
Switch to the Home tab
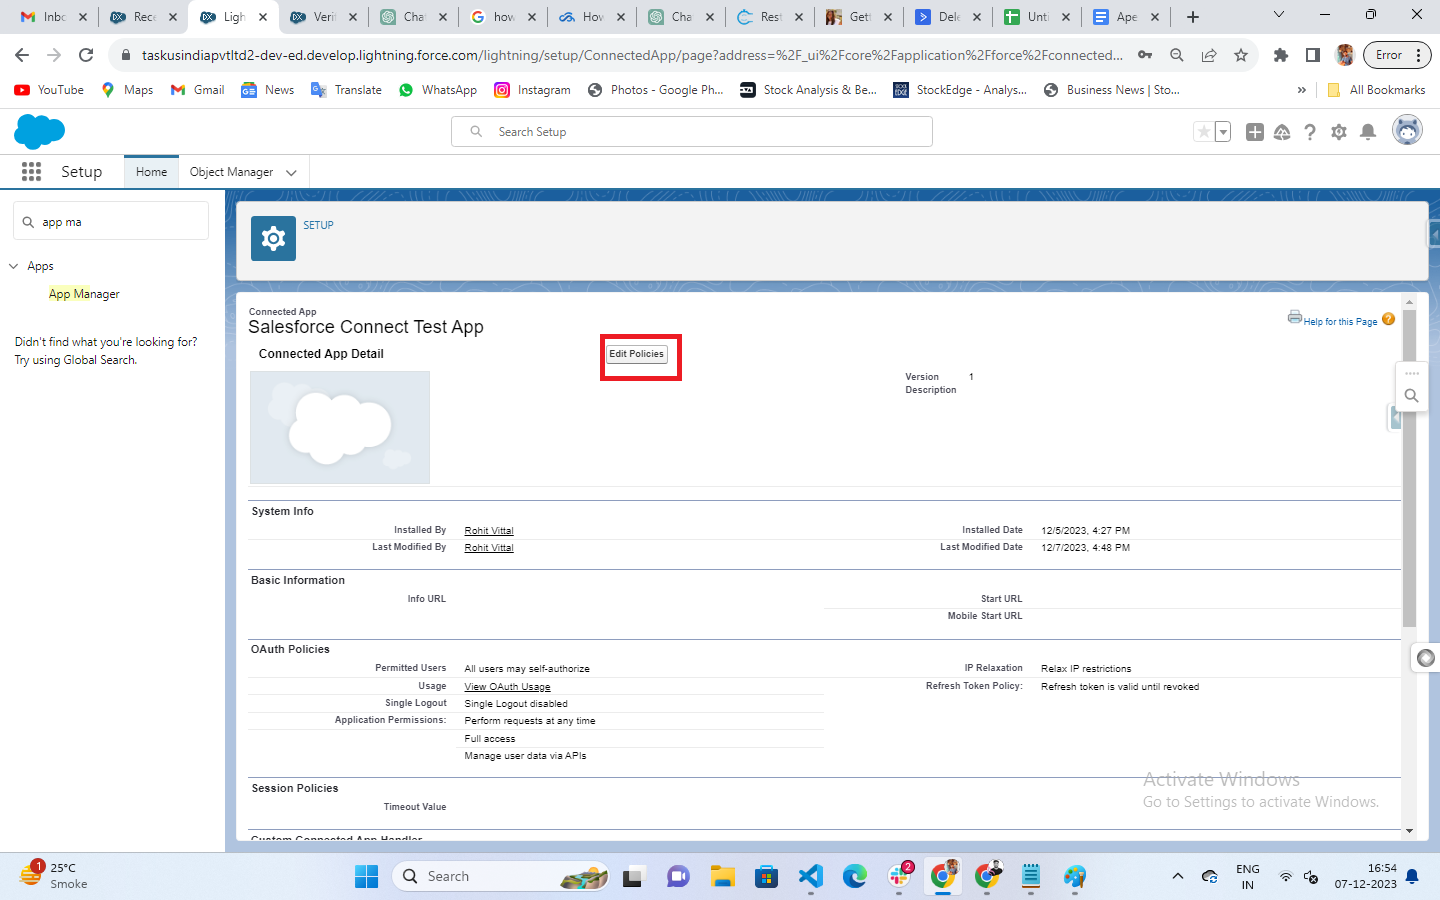click(x=151, y=172)
